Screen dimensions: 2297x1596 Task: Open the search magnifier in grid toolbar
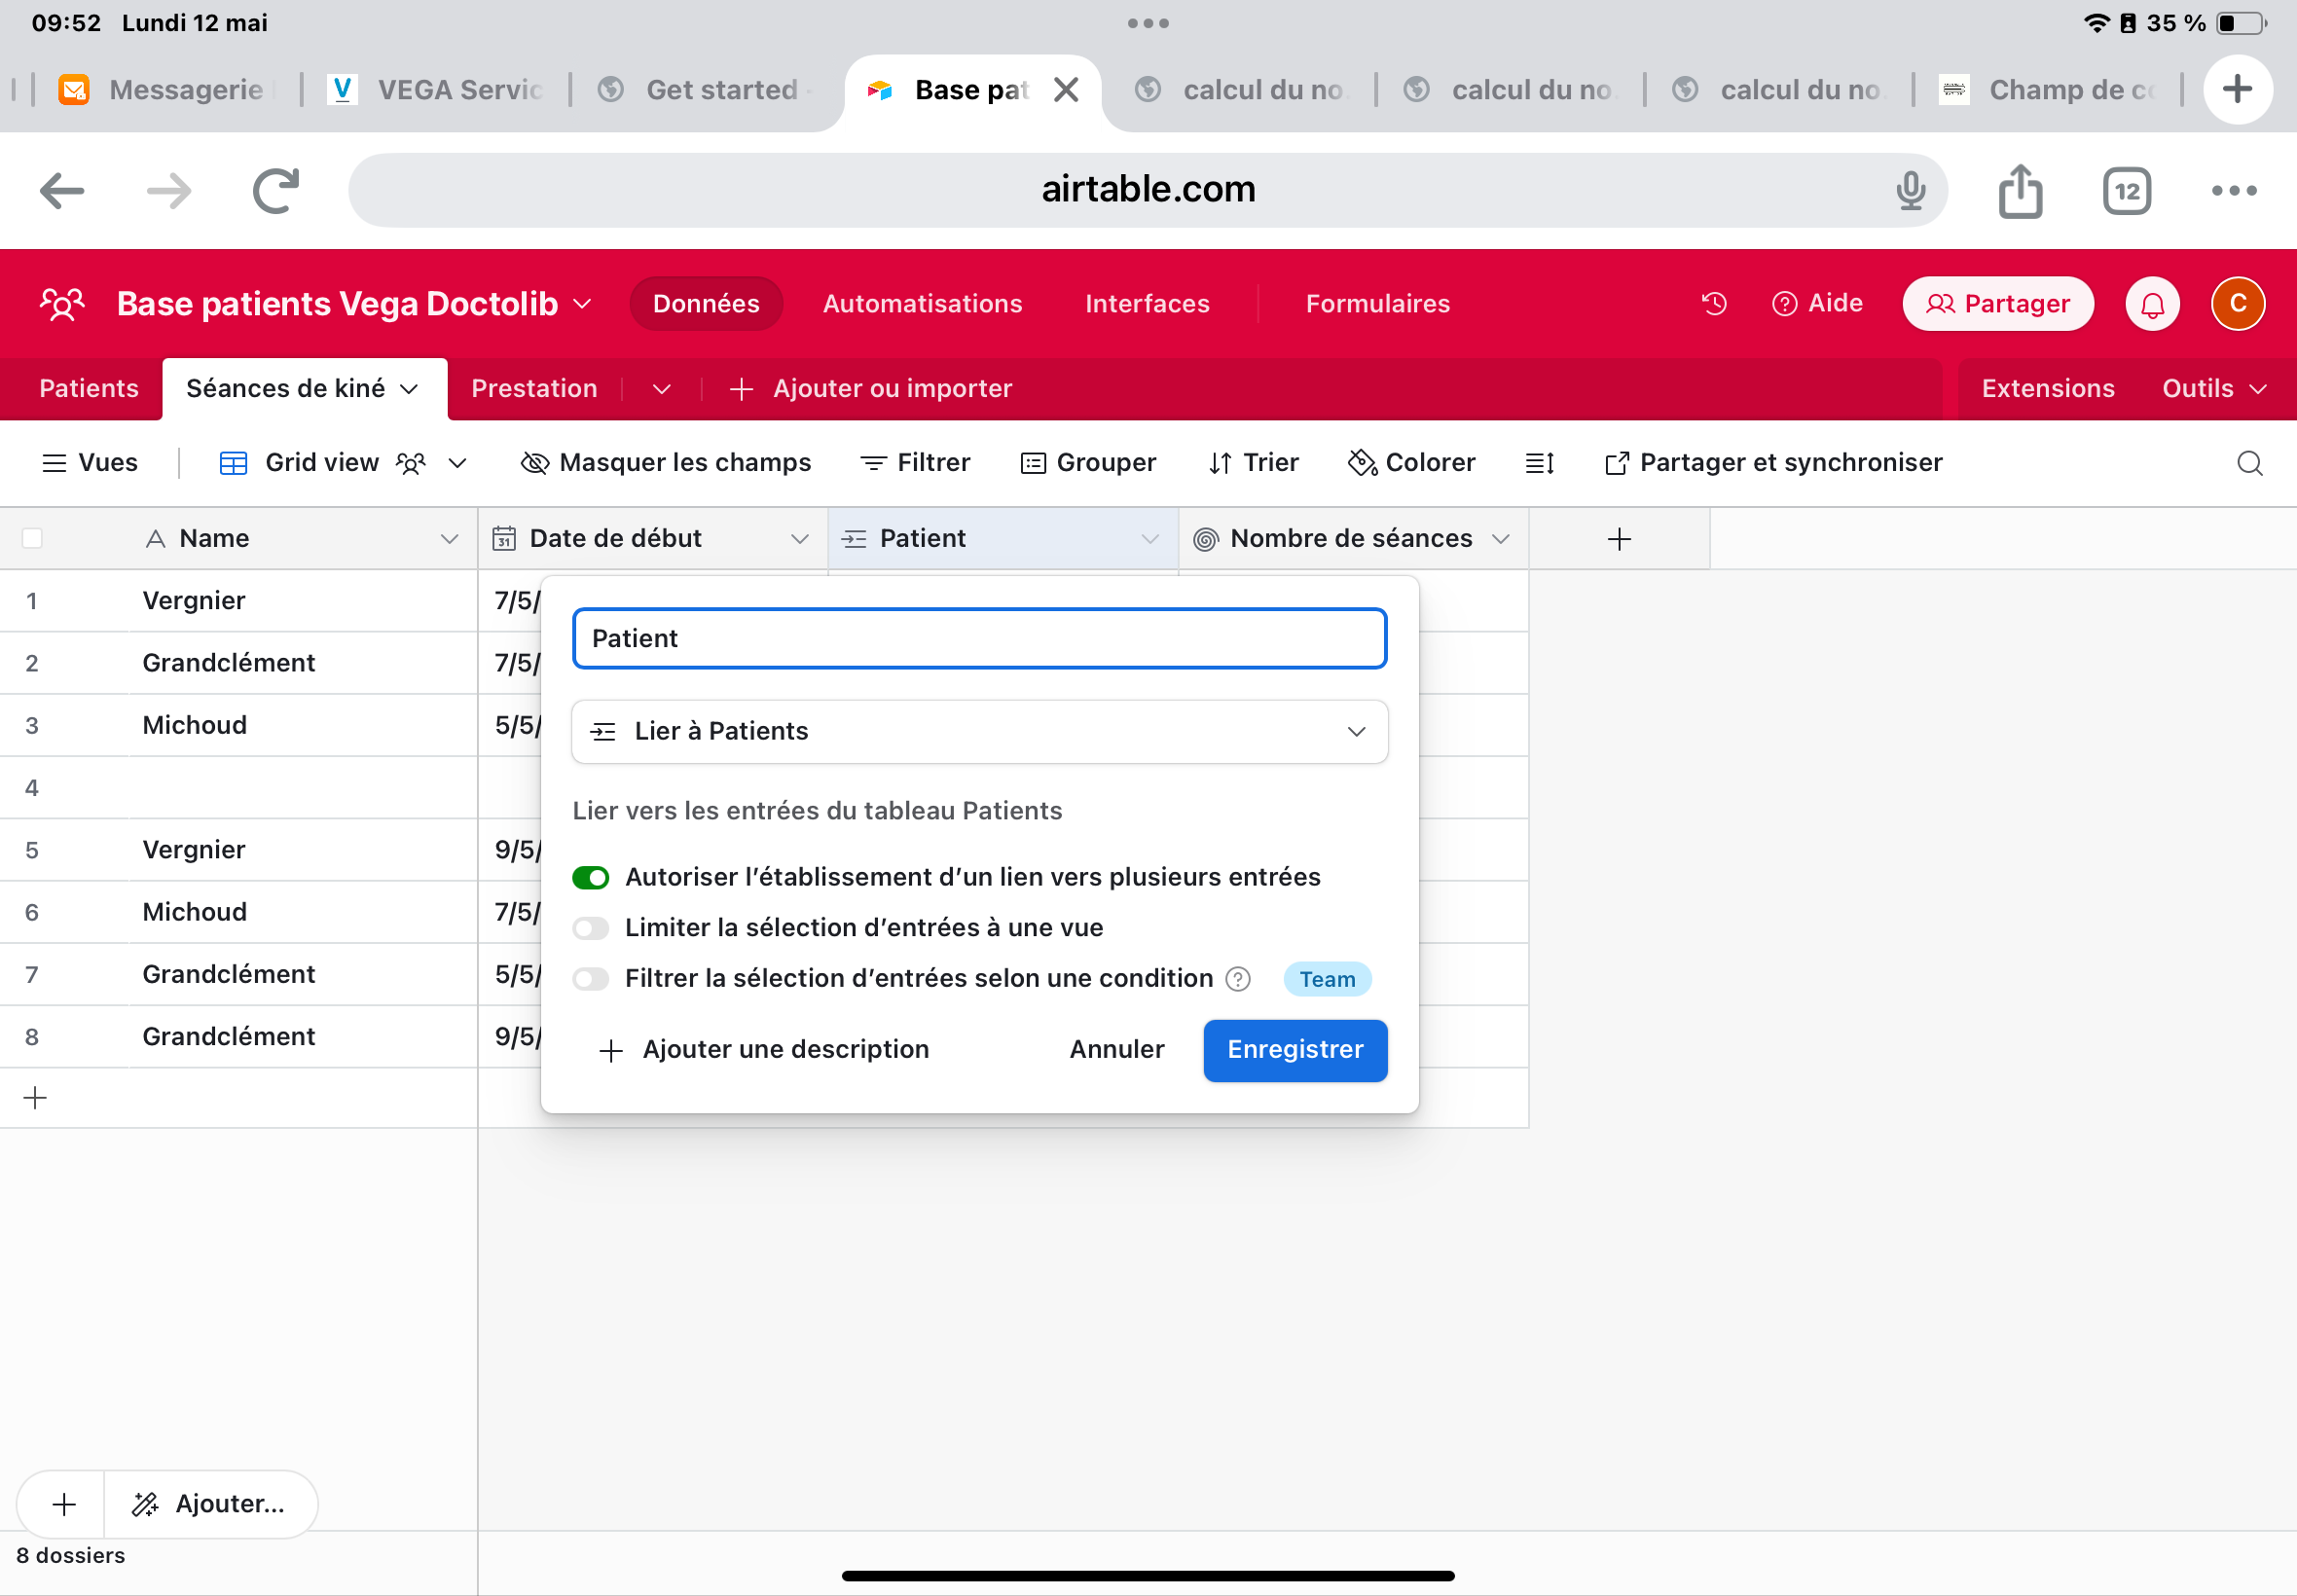(x=2250, y=462)
